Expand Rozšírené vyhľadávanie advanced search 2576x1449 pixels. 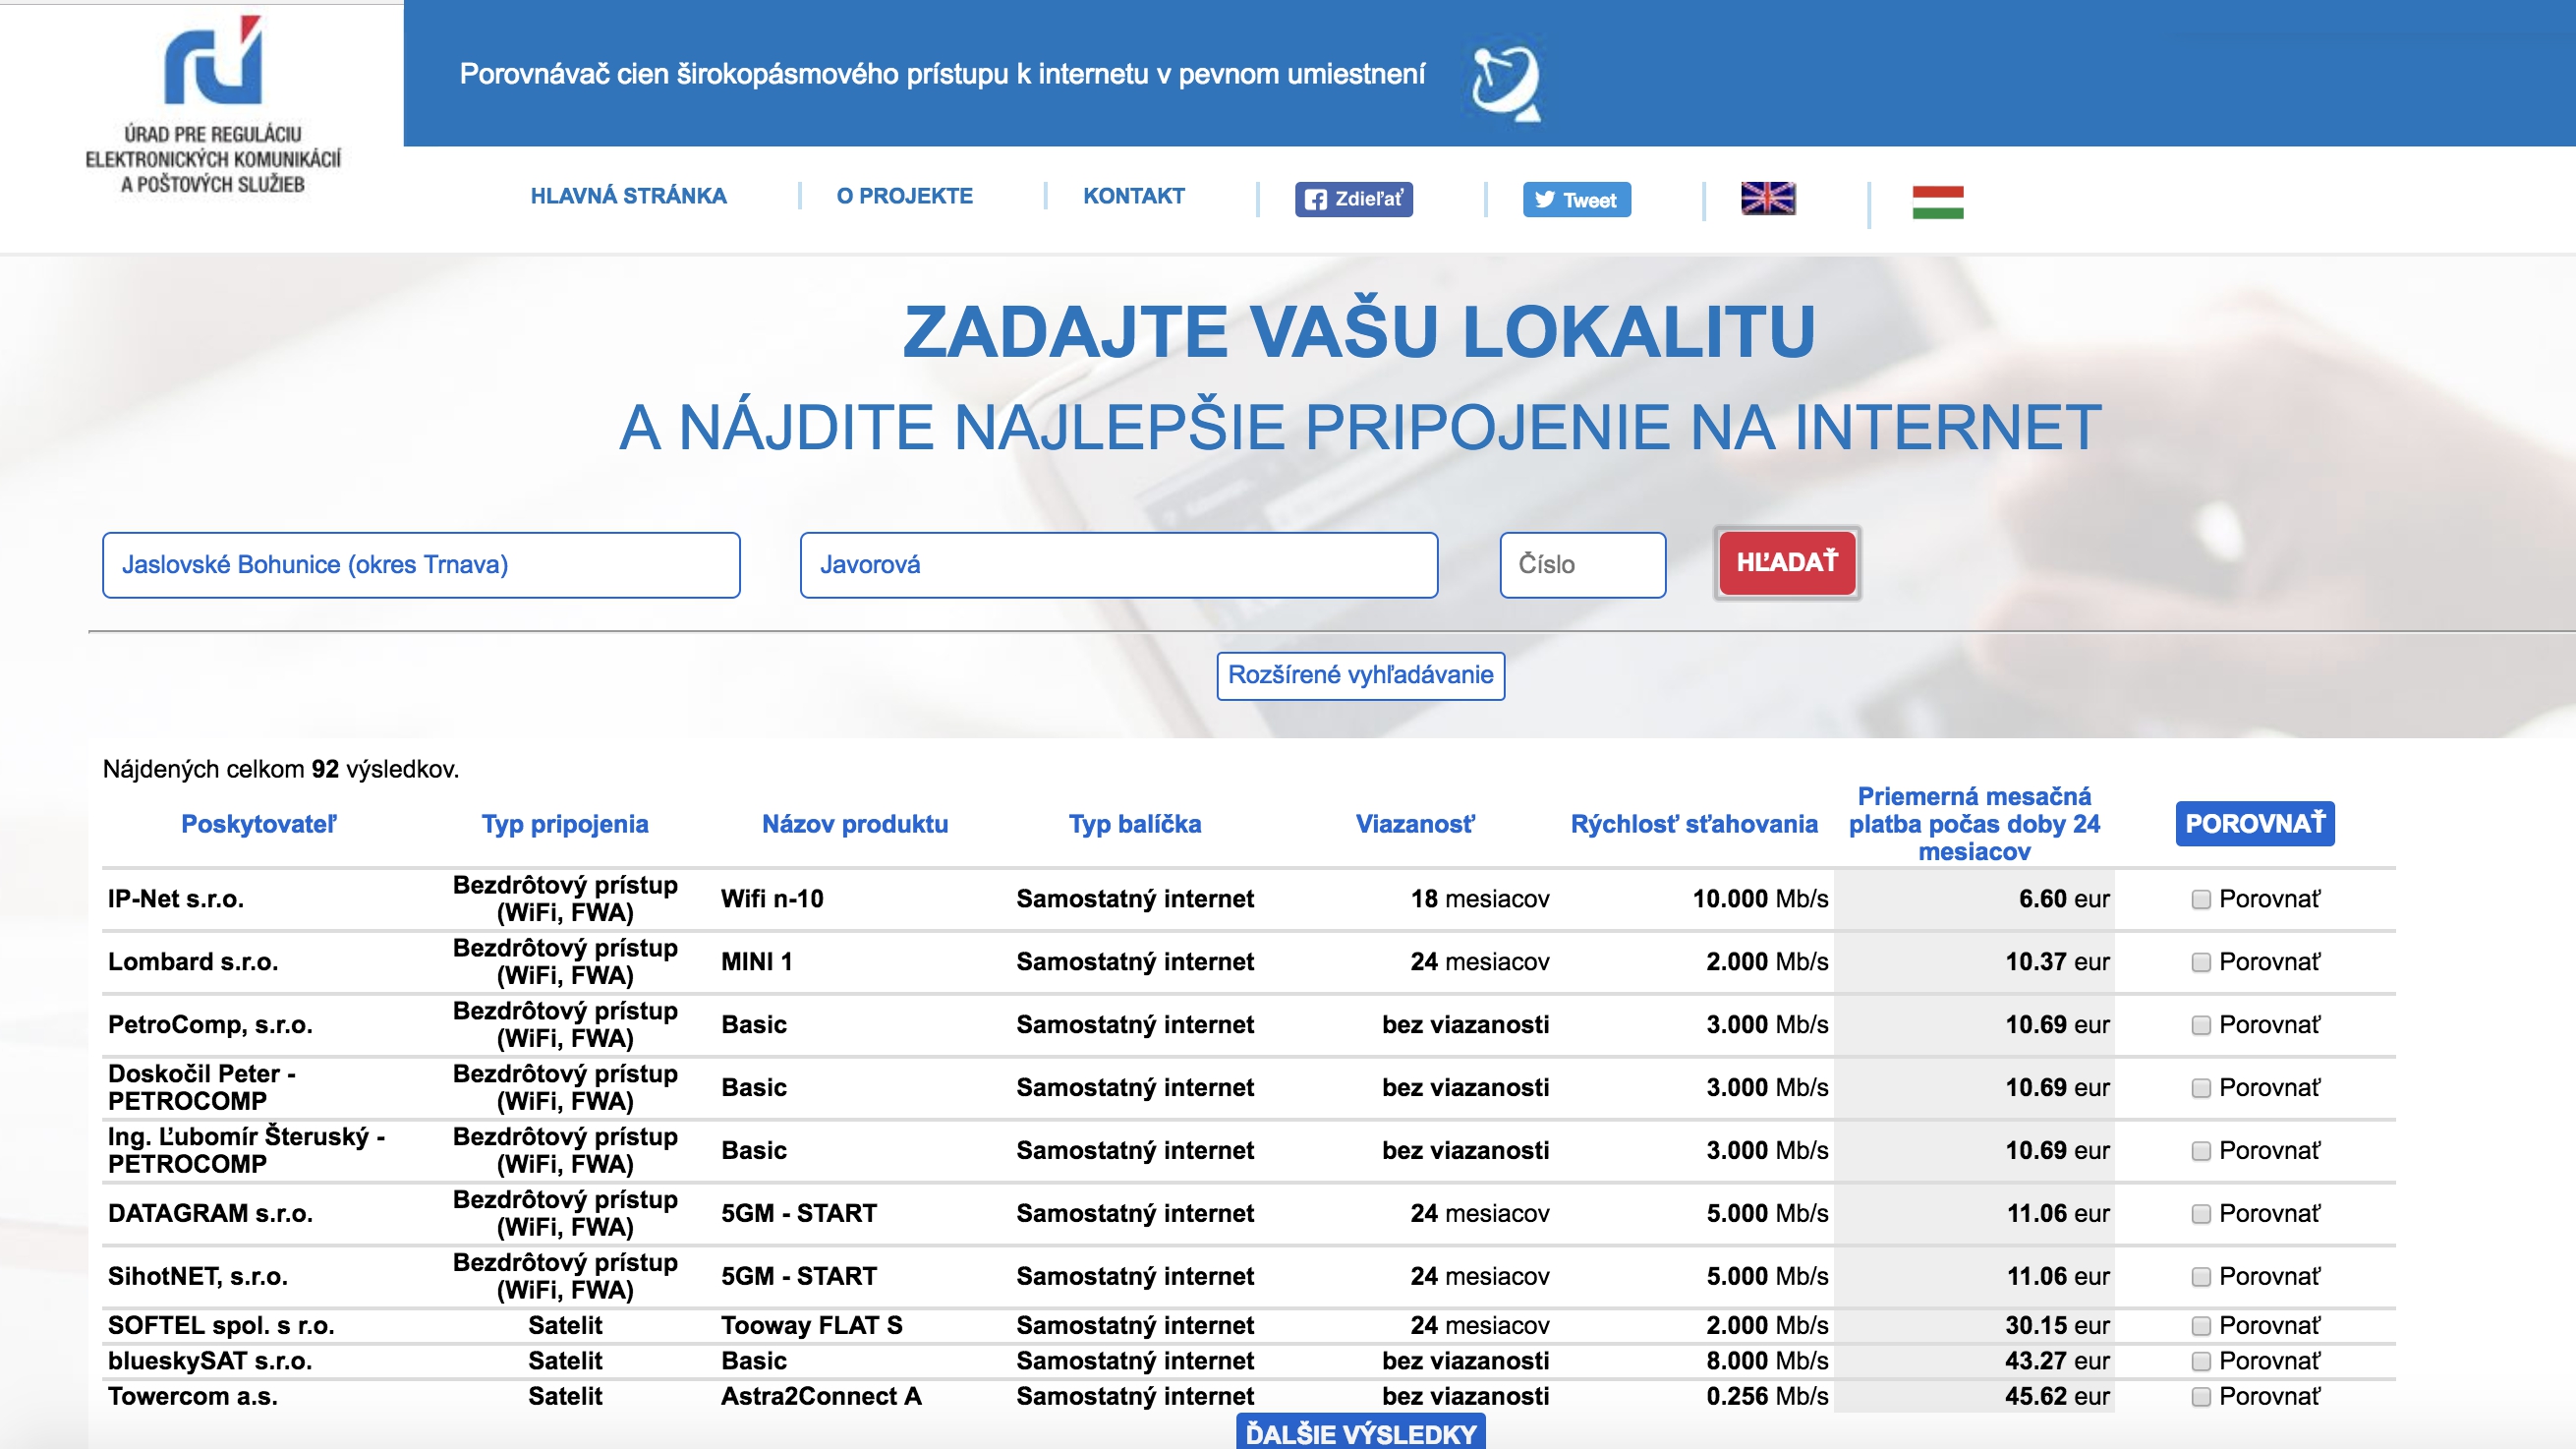coord(1360,675)
